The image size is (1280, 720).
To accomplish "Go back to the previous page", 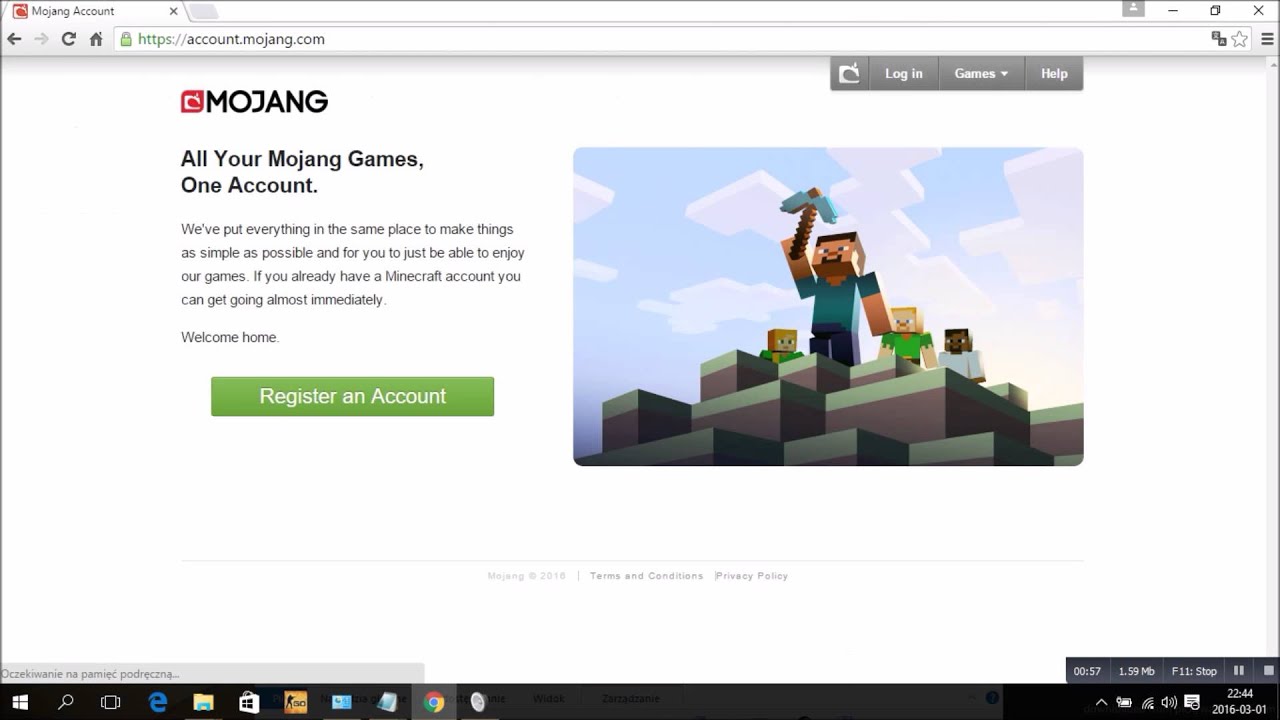I will coord(14,39).
